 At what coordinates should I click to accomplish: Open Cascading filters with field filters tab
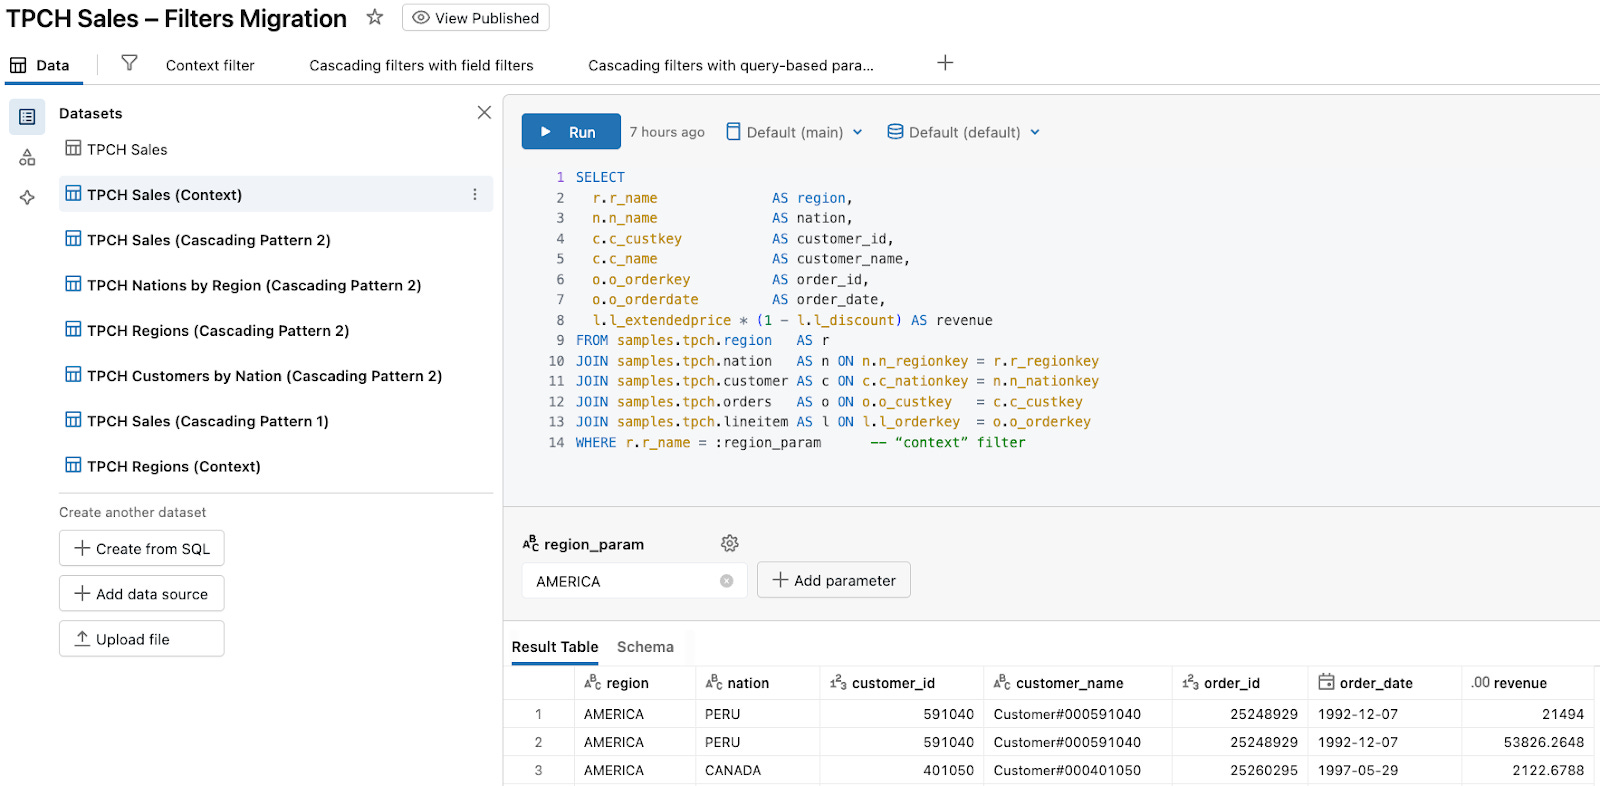(x=421, y=65)
